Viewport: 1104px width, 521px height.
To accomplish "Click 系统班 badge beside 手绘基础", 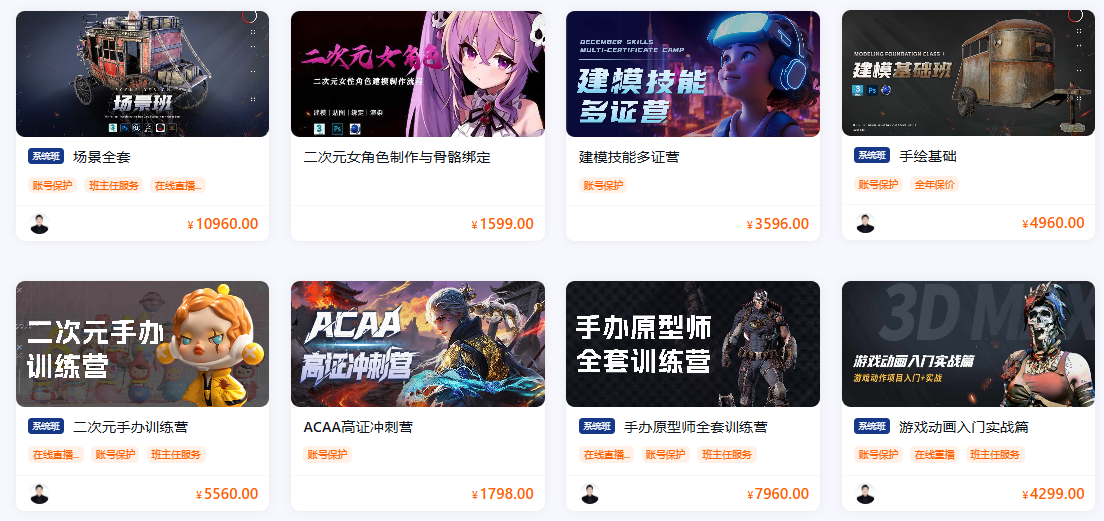I will pyautogui.click(x=872, y=156).
